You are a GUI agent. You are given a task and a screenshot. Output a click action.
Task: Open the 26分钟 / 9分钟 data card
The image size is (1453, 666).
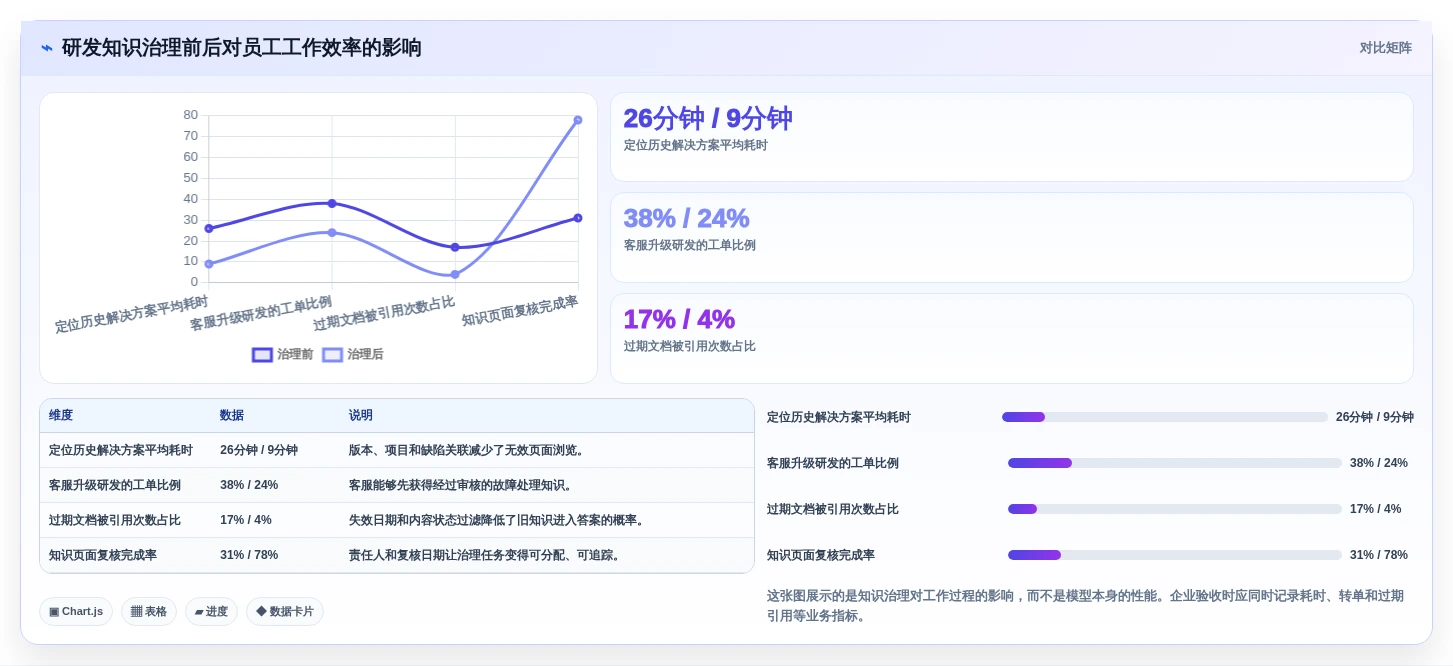[x=1012, y=137]
